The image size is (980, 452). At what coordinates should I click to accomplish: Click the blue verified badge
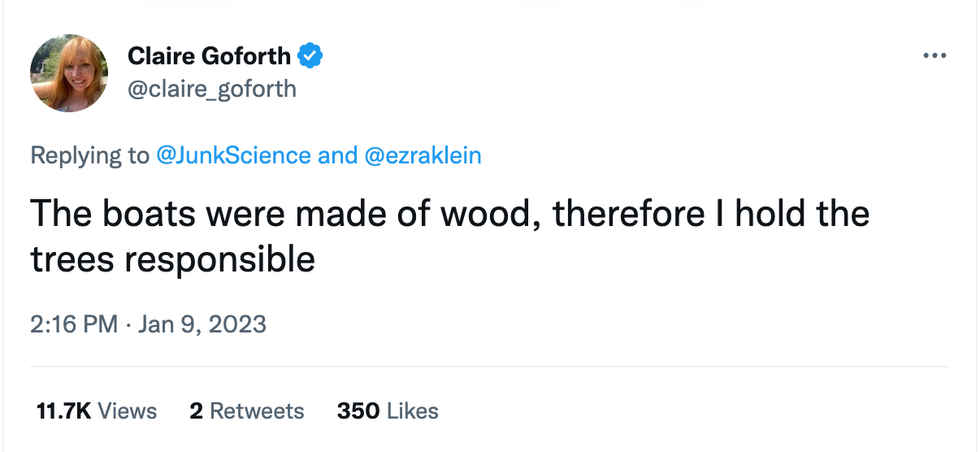pos(312,57)
